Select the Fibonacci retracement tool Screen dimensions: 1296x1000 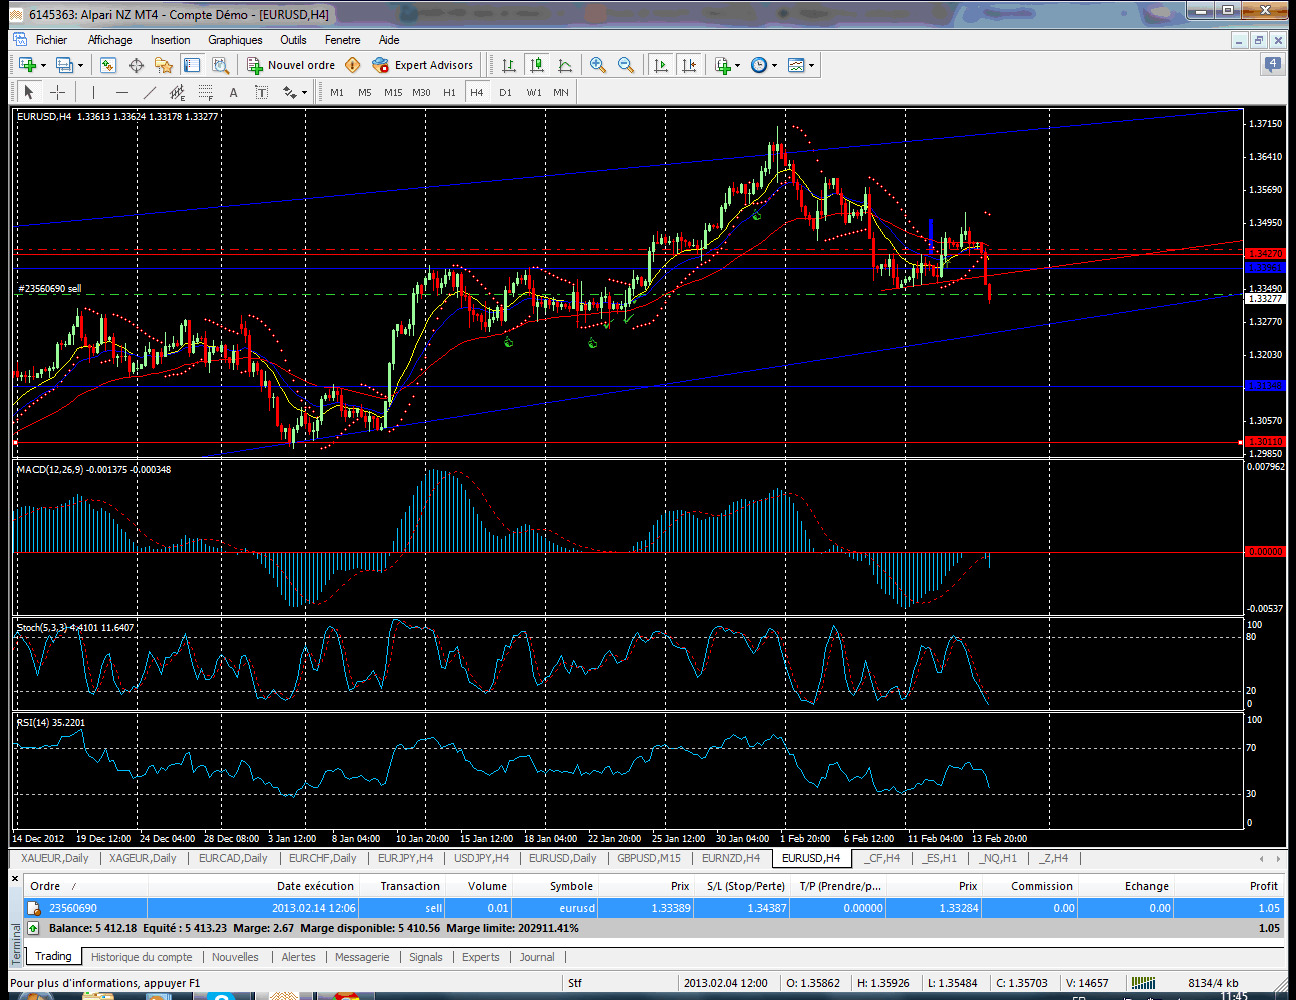205,92
